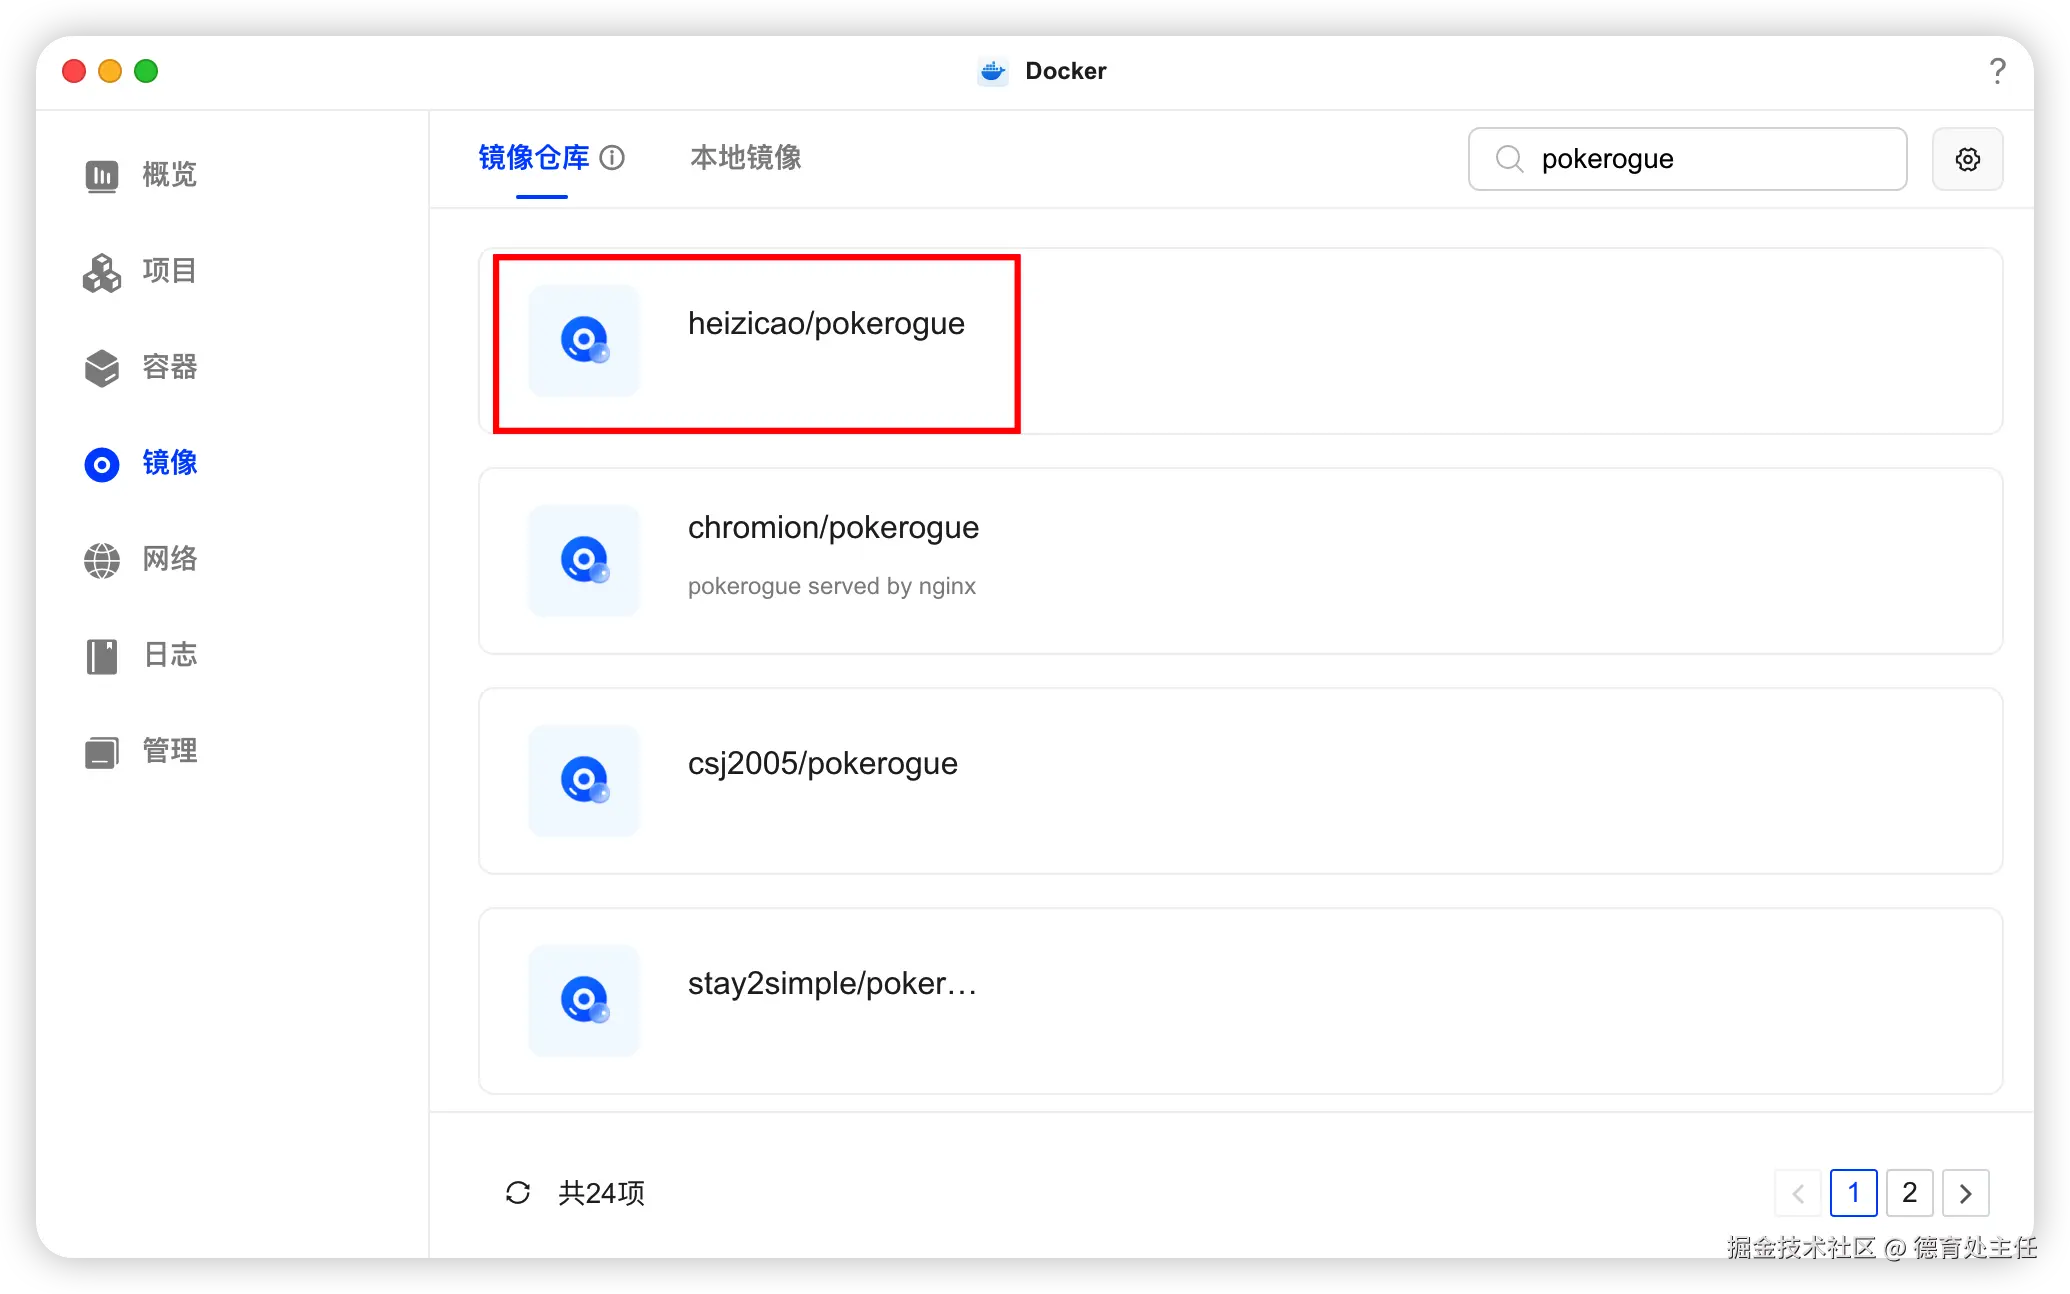The height and width of the screenshot is (1294, 2070).
Task: Open the chromion/pokerogue image result
Action: pos(833,528)
